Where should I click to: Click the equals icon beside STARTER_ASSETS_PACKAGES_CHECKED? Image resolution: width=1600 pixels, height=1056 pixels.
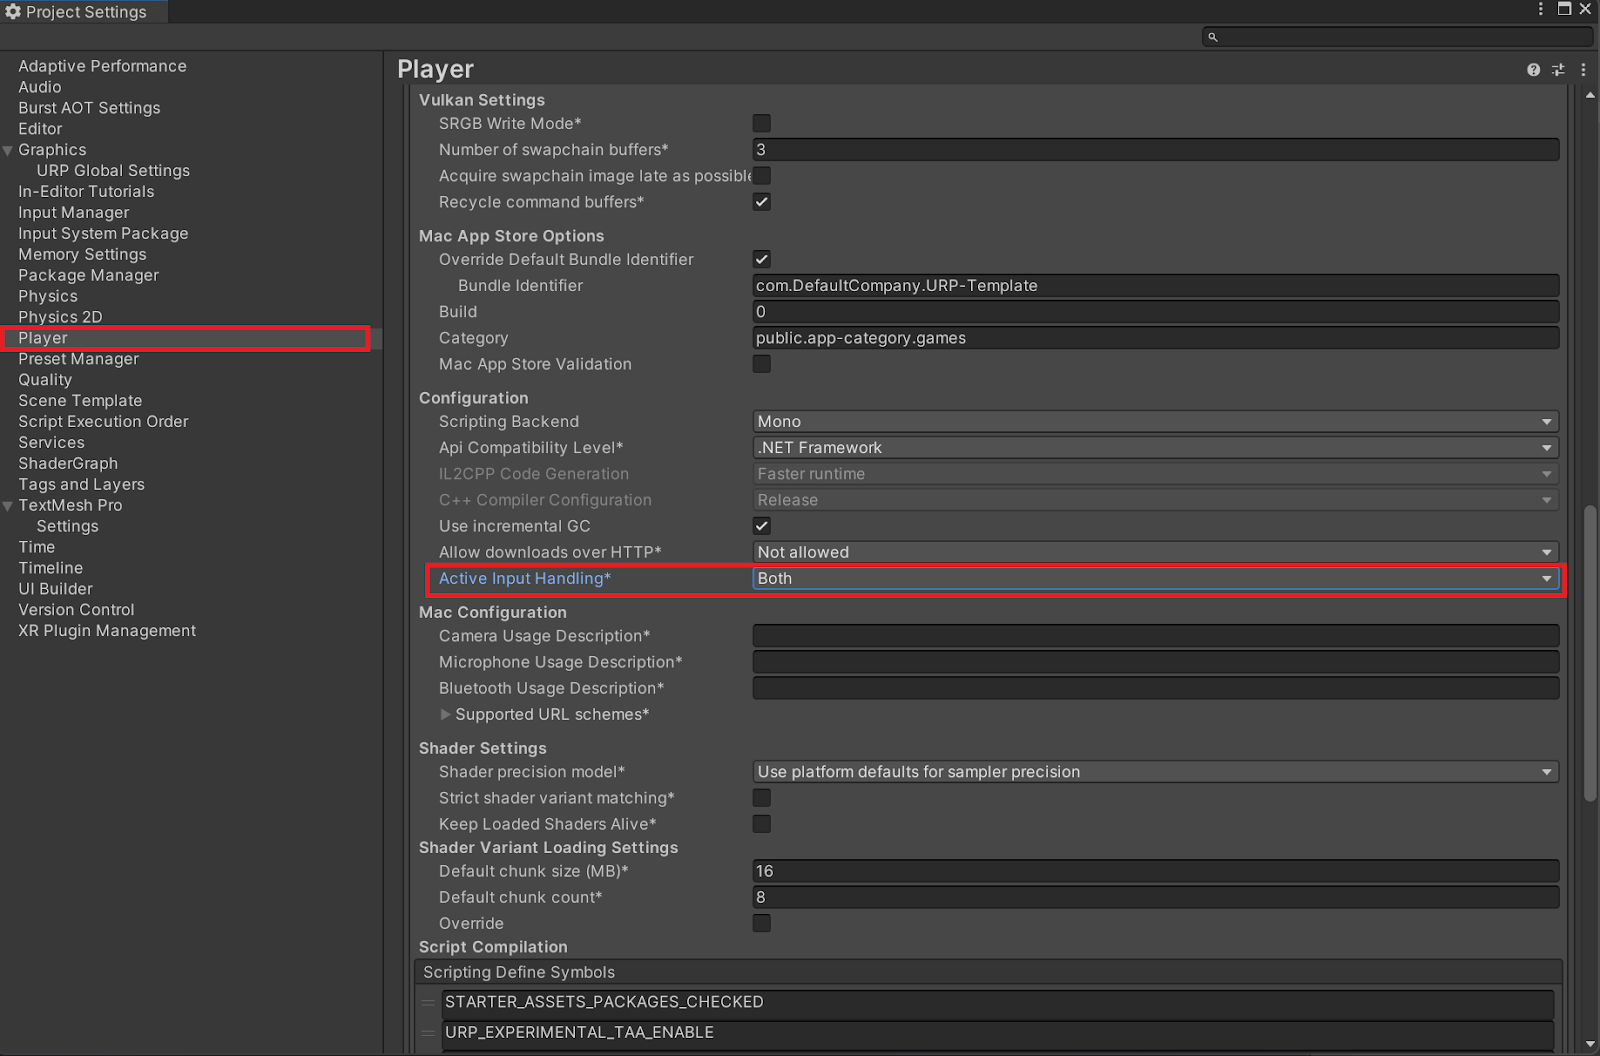(x=428, y=1001)
